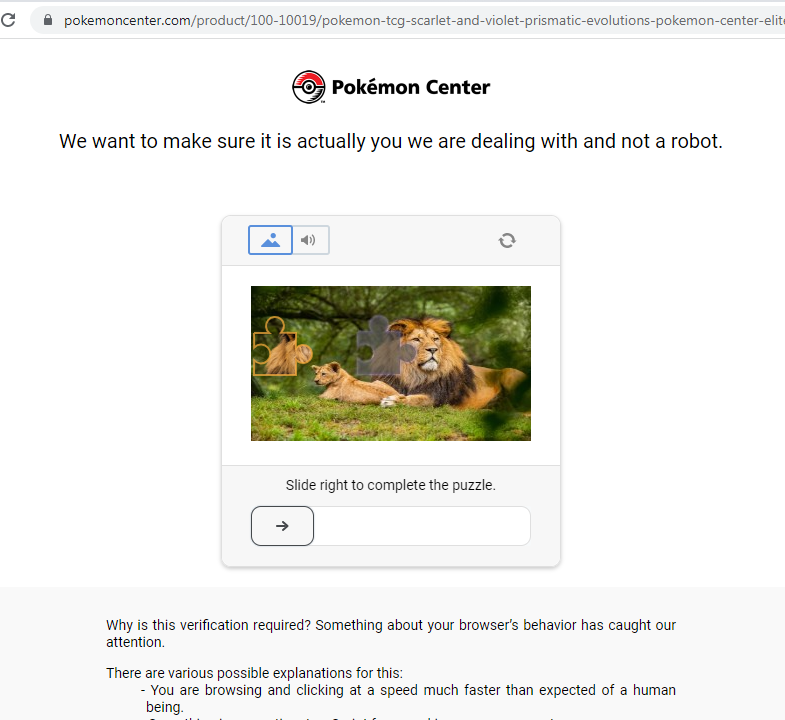Click the empty slider track area

[x=421, y=526]
